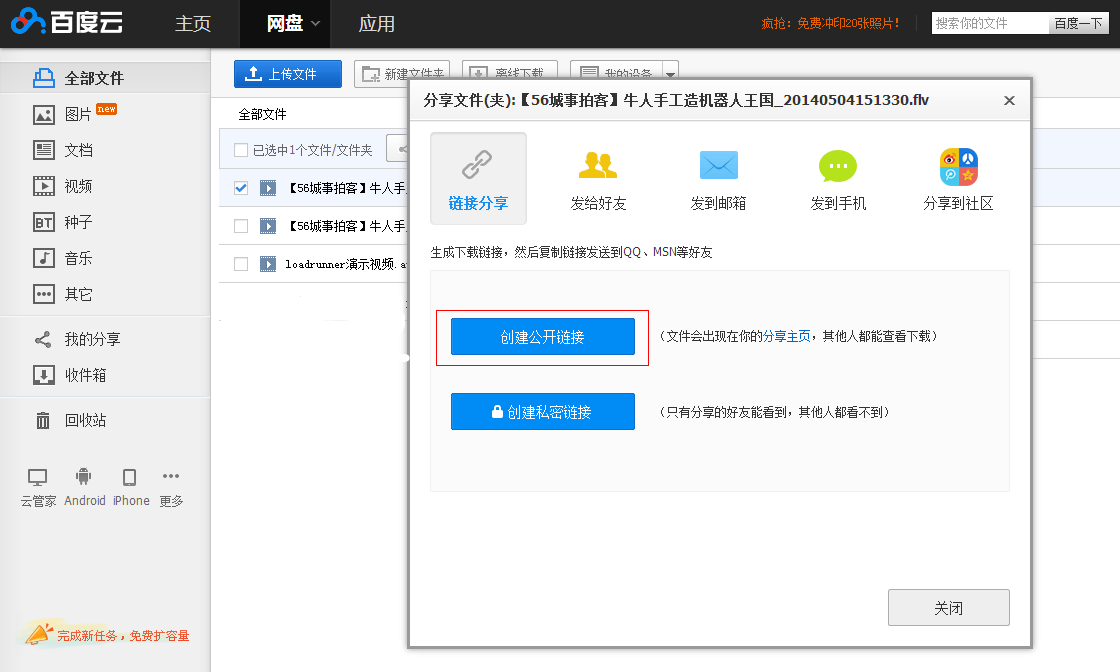Viewport: 1120px width, 672px height.
Task: Go to the 主页 tab
Action: [193, 23]
